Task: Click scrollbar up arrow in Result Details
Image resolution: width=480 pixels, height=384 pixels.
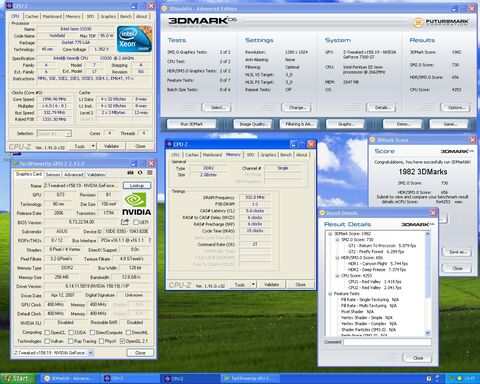Action: pyautogui.click(x=428, y=234)
